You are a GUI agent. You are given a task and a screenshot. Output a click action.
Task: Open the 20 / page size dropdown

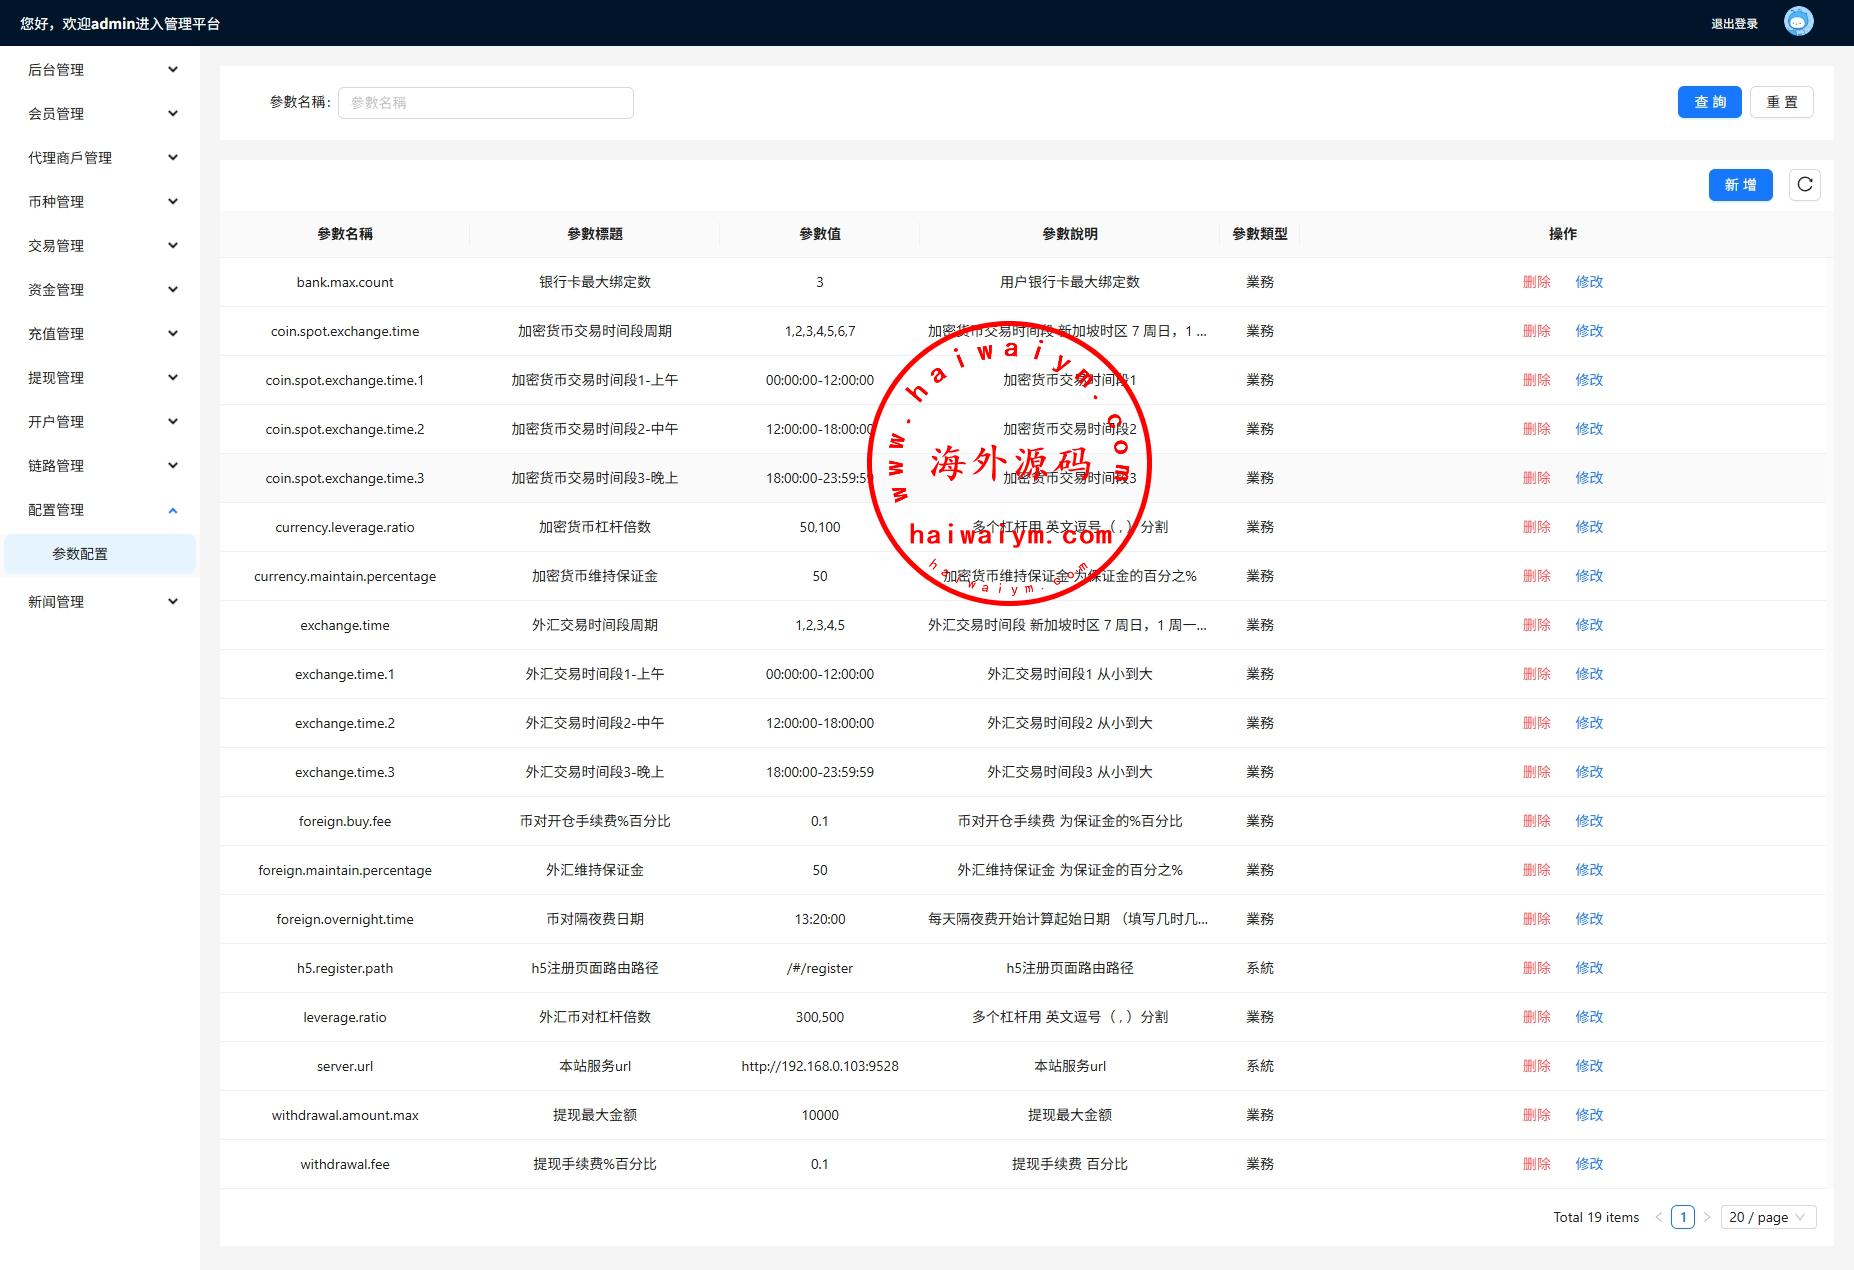1768,1217
